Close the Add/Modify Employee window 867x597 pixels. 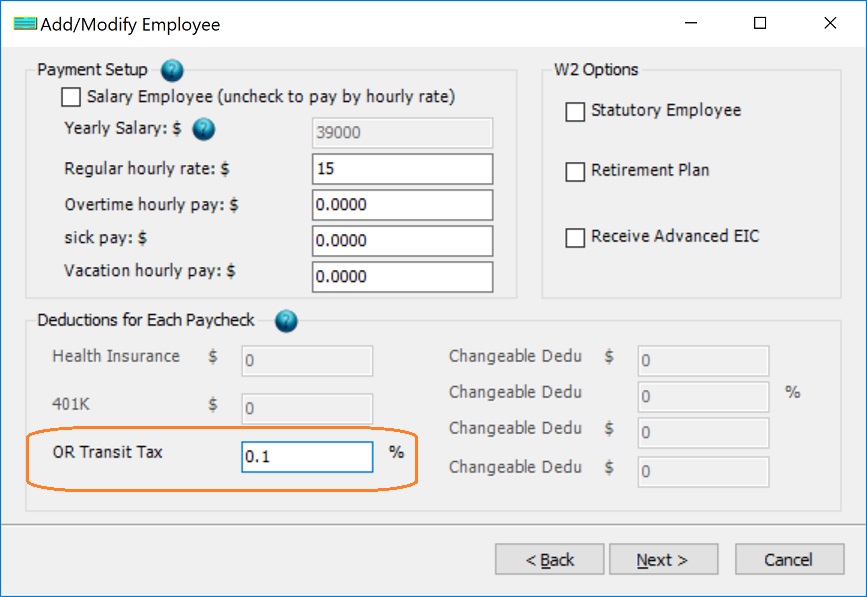pyautogui.click(x=830, y=24)
